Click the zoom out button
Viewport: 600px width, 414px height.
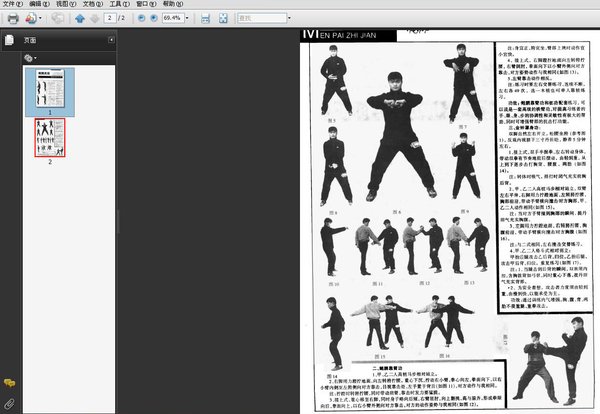click(x=139, y=18)
